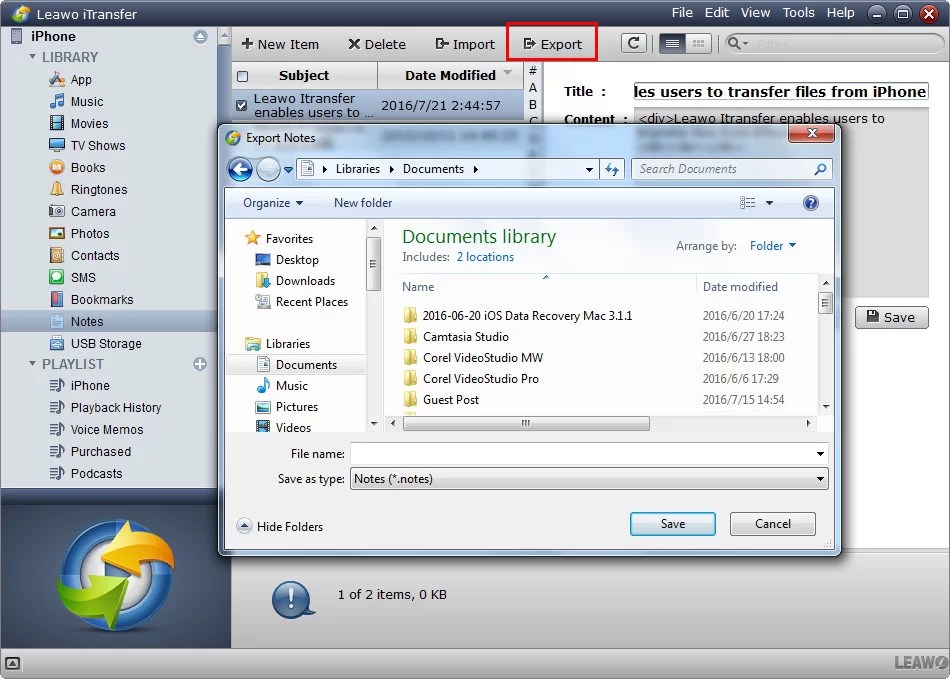The height and width of the screenshot is (679, 950).
Task: Click the Import toolbar button
Action: pos(465,44)
